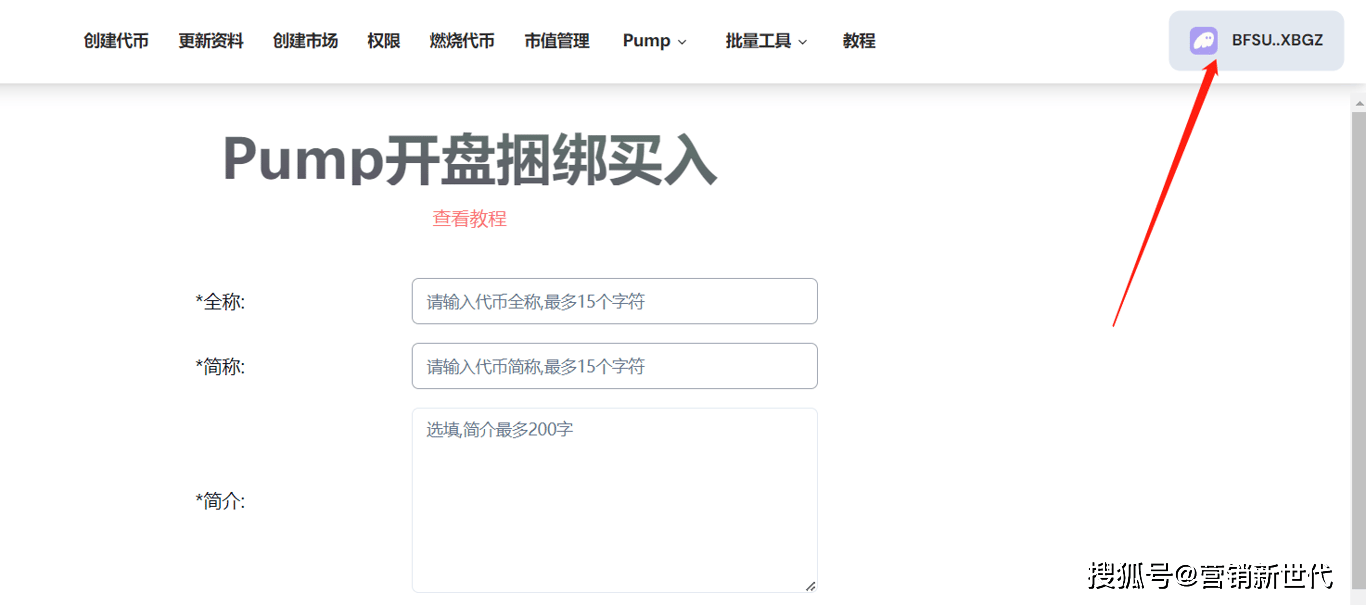Click the textarea resize handle
The image size is (1366, 605).
[x=811, y=587]
